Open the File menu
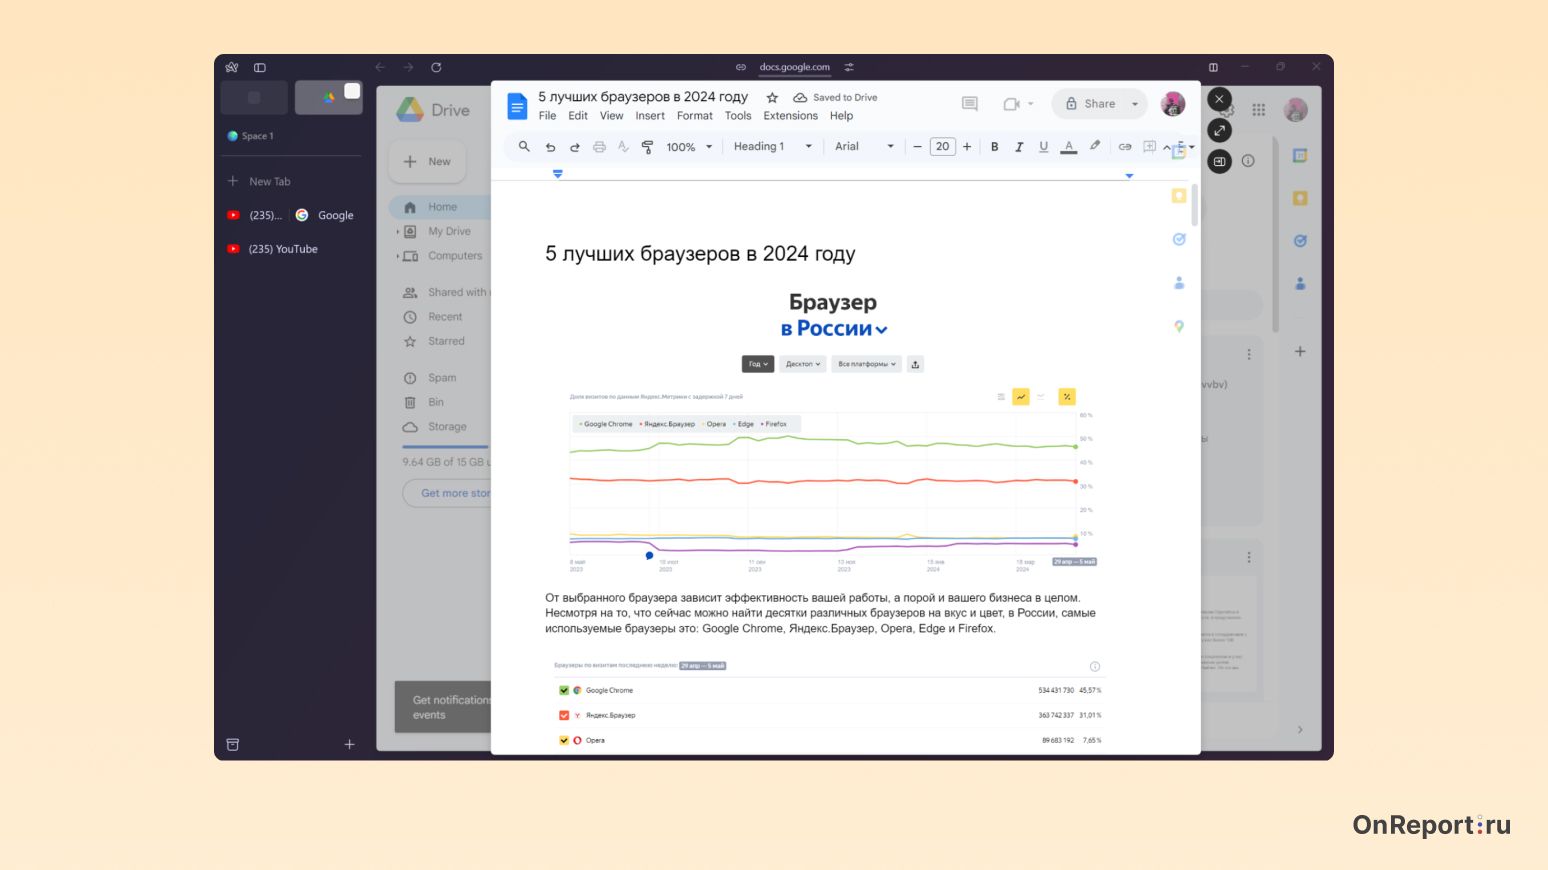Image resolution: width=1548 pixels, height=870 pixels. tap(547, 116)
